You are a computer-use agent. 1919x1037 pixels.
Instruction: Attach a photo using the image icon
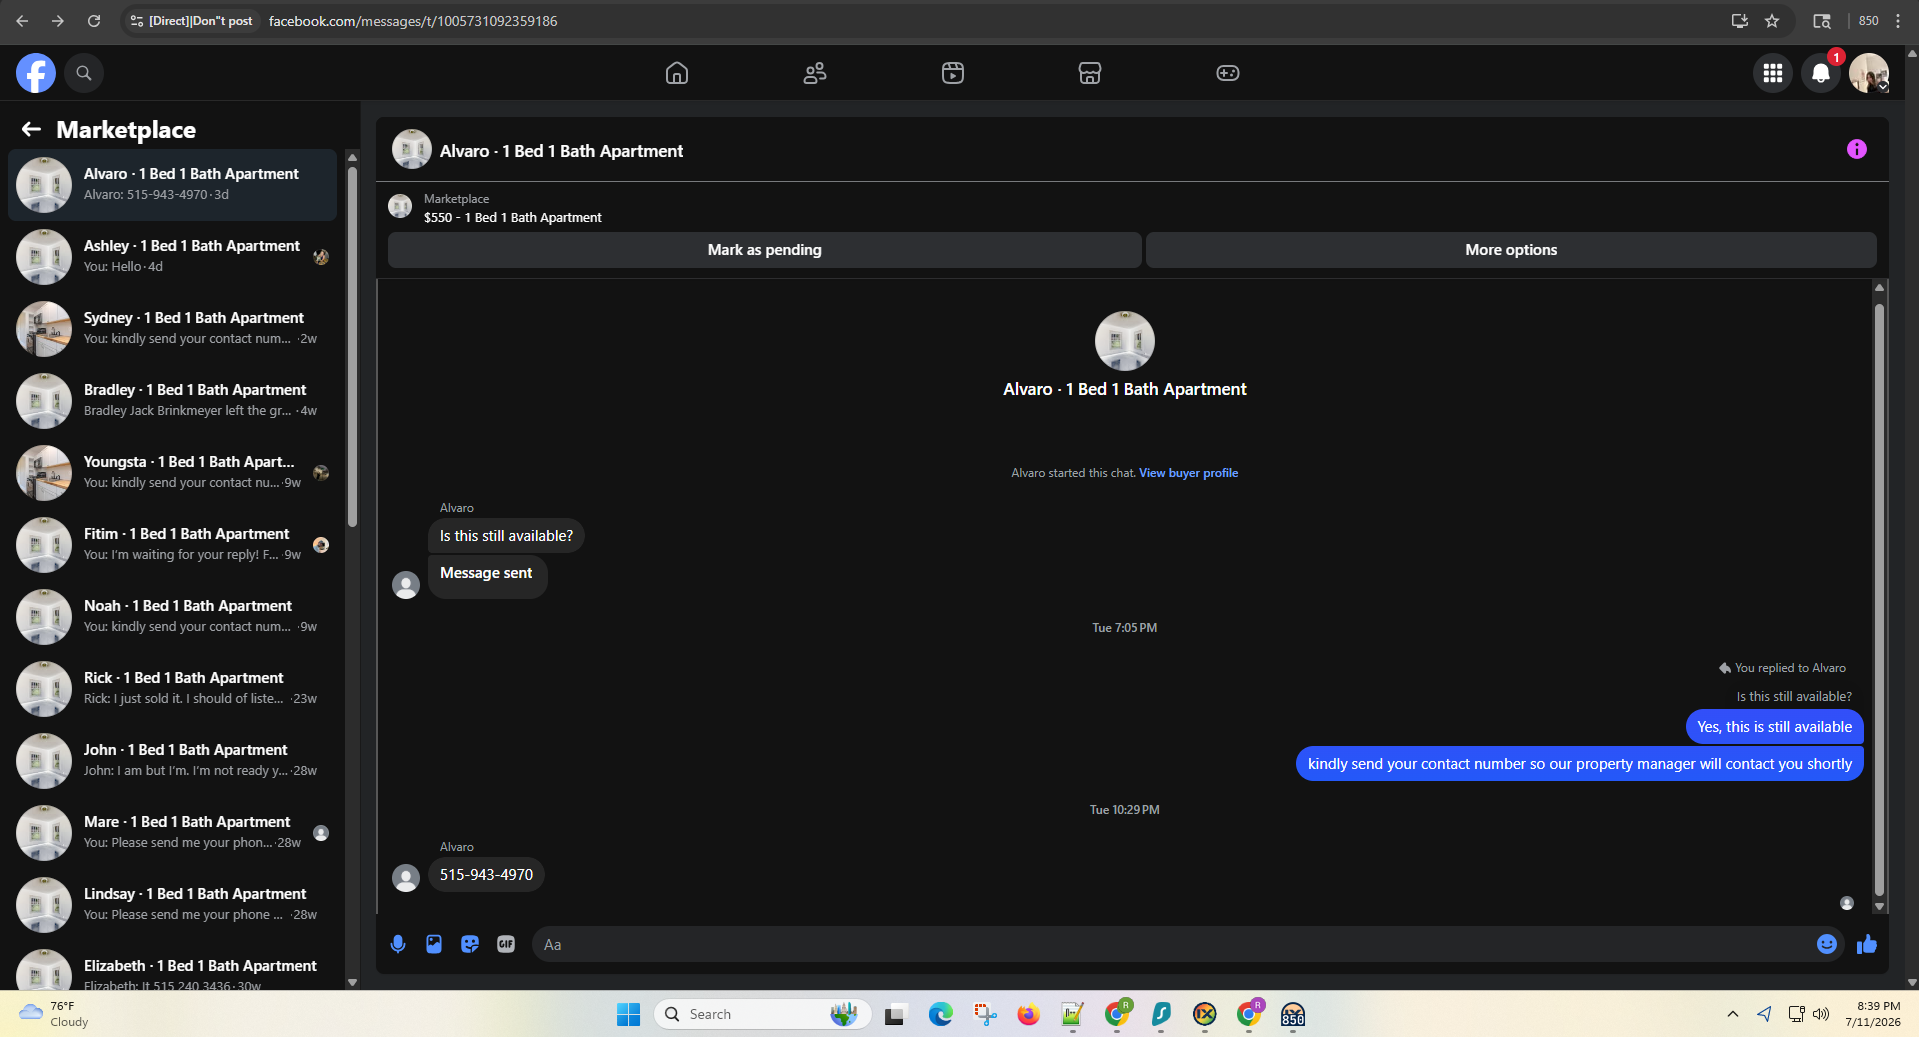(x=434, y=944)
